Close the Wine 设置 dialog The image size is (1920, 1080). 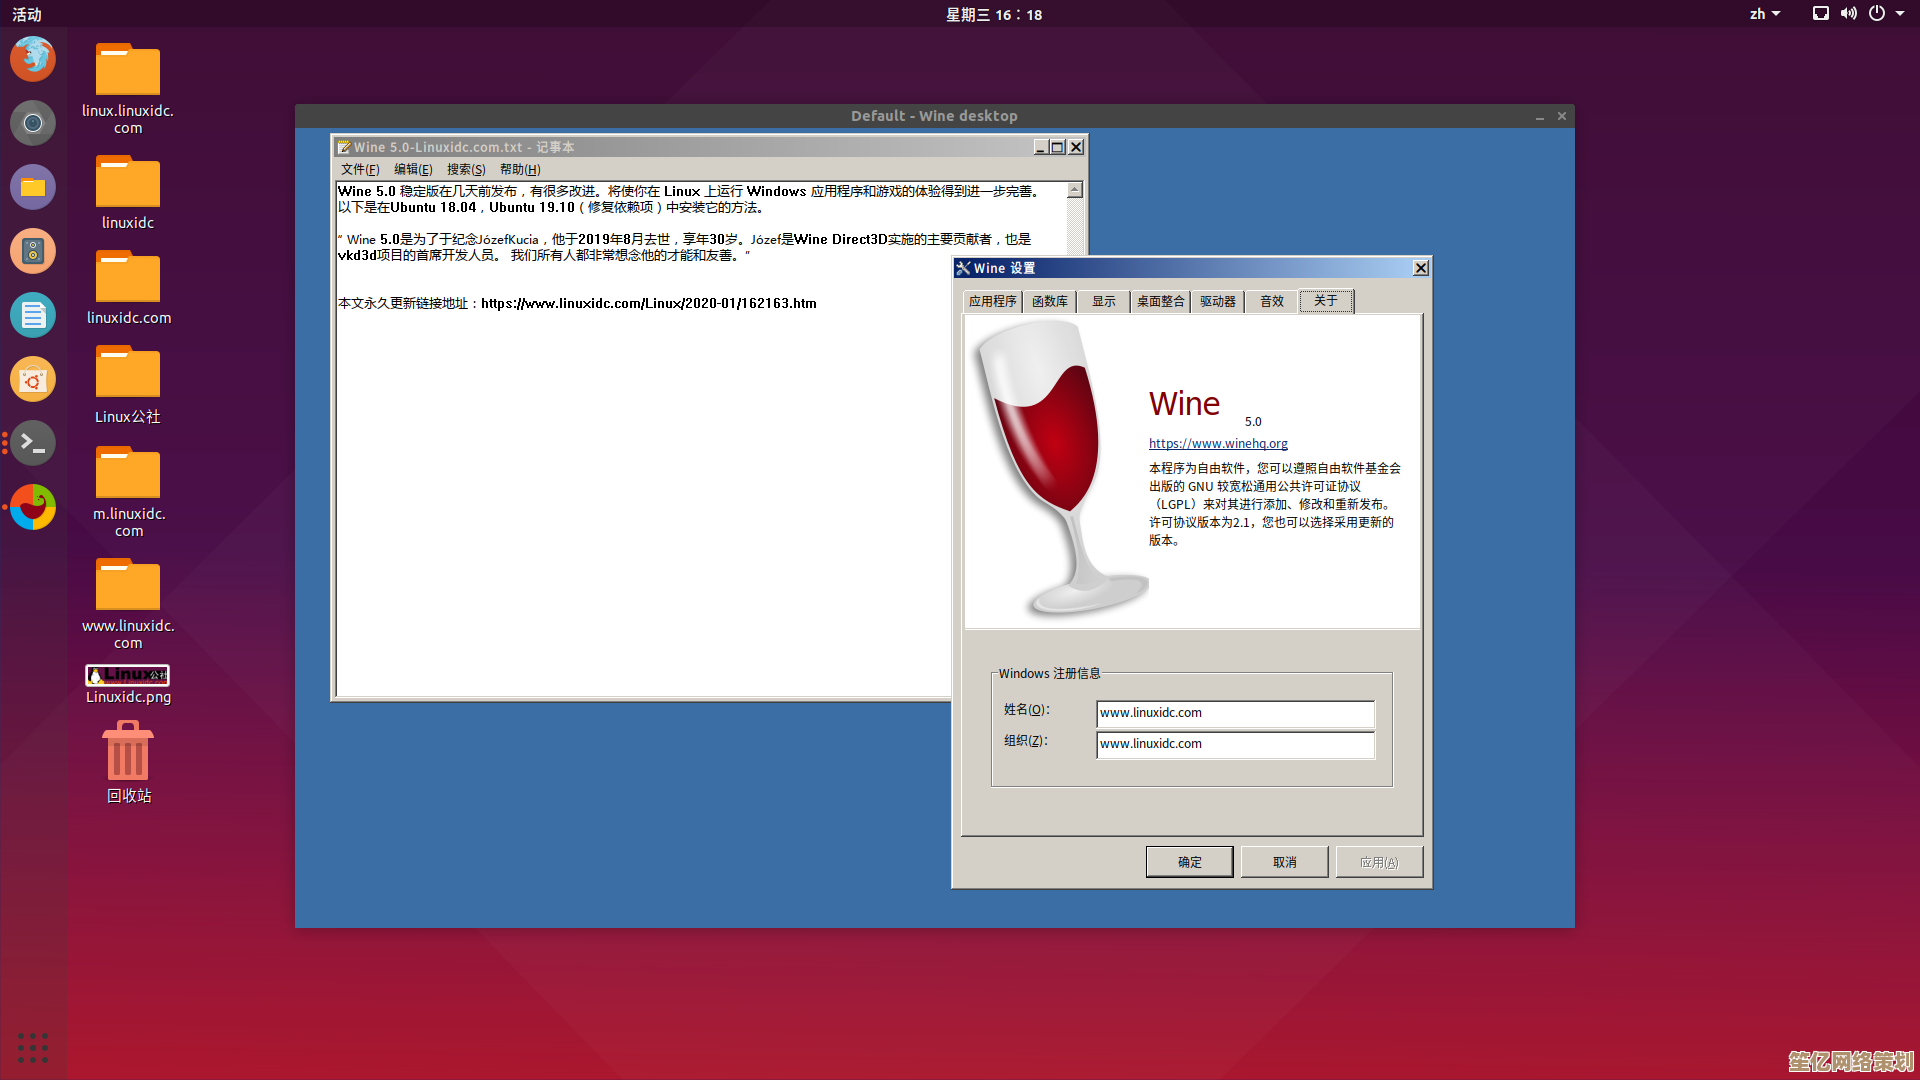1421,268
